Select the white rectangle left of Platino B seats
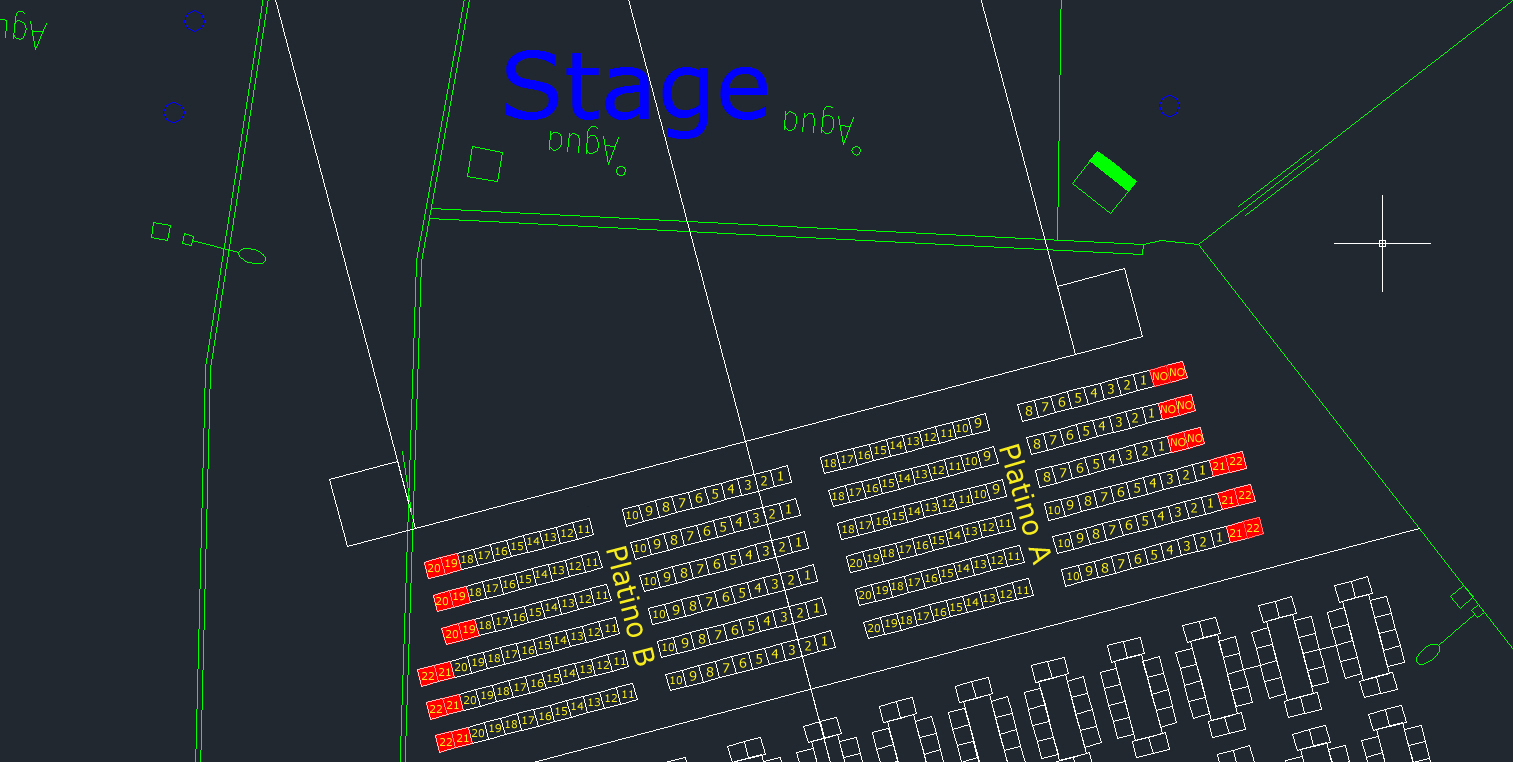The width and height of the screenshot is (1513, 762). point(370,504)
